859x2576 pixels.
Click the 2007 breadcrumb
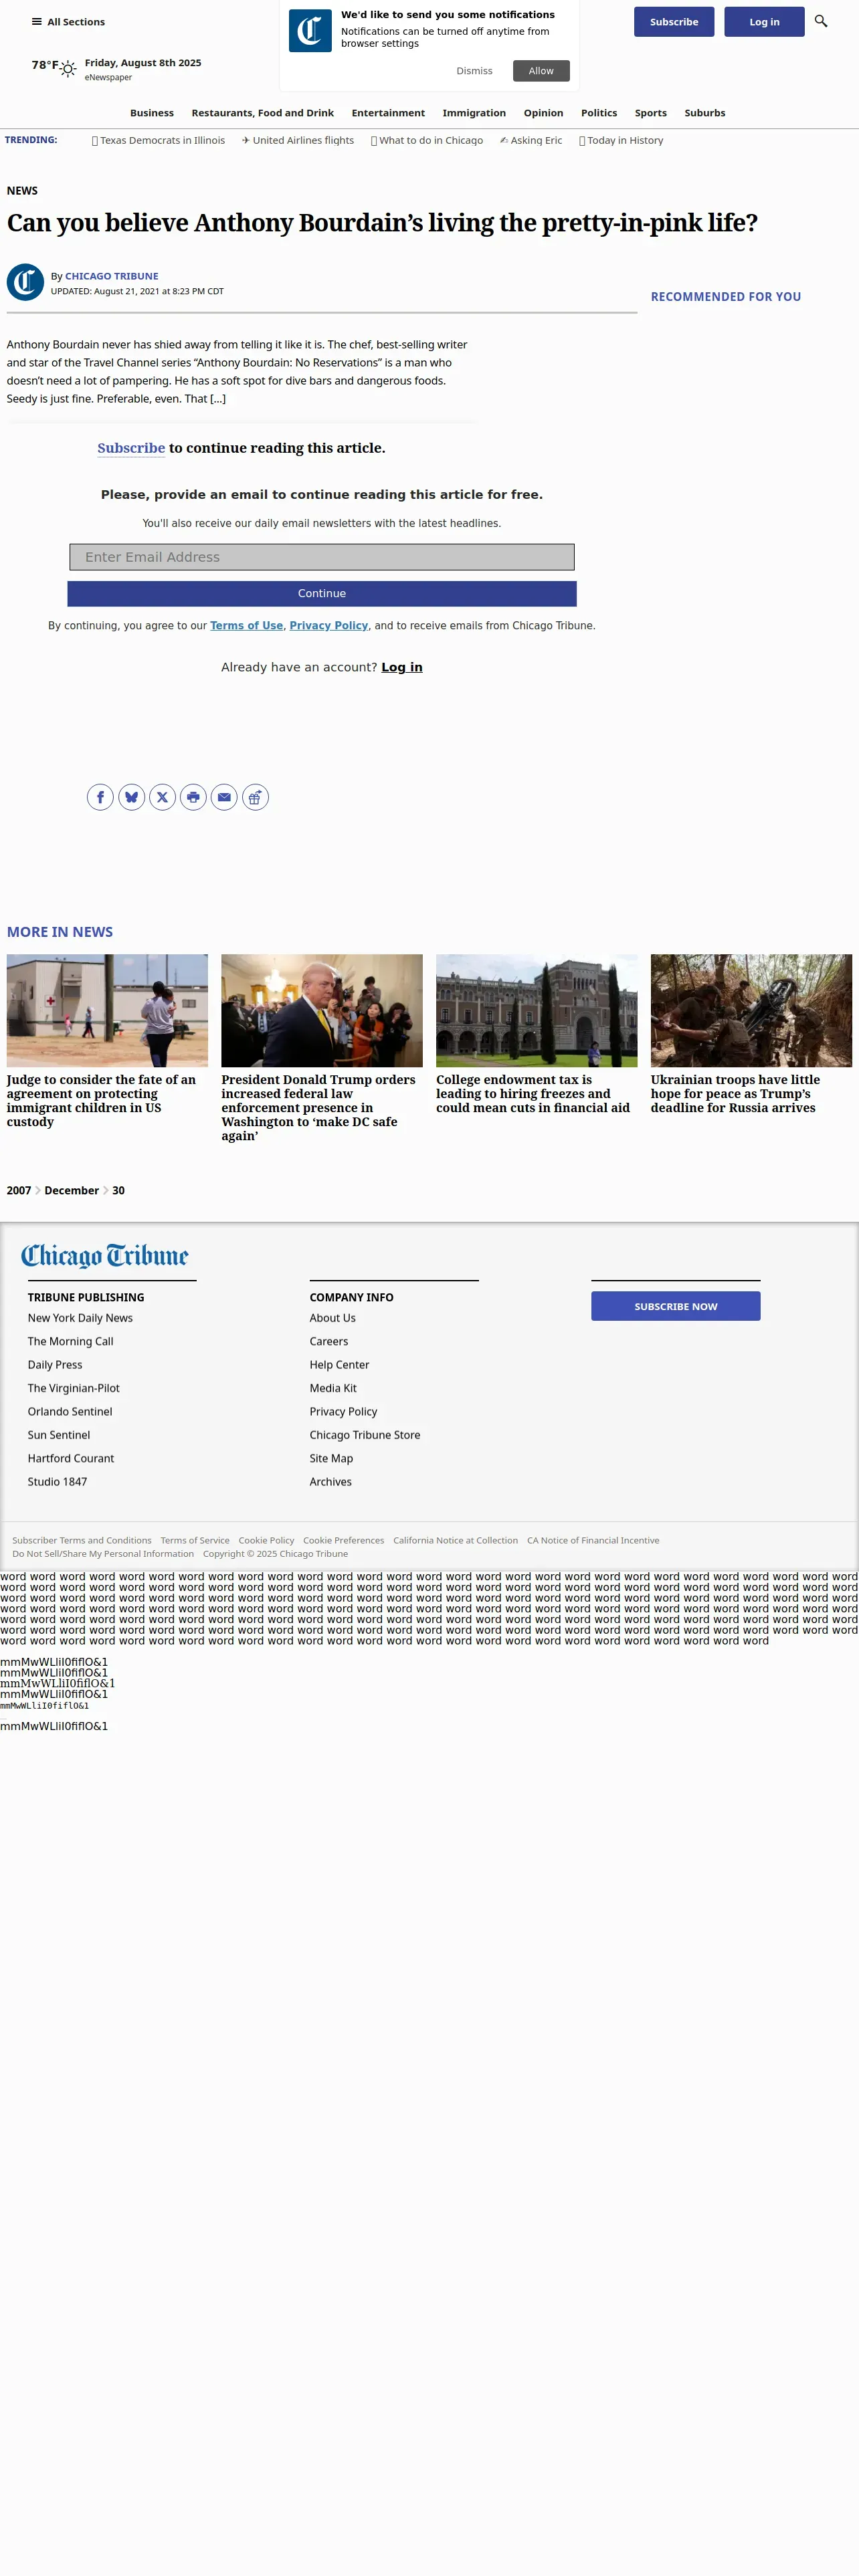coord(19,1190)
